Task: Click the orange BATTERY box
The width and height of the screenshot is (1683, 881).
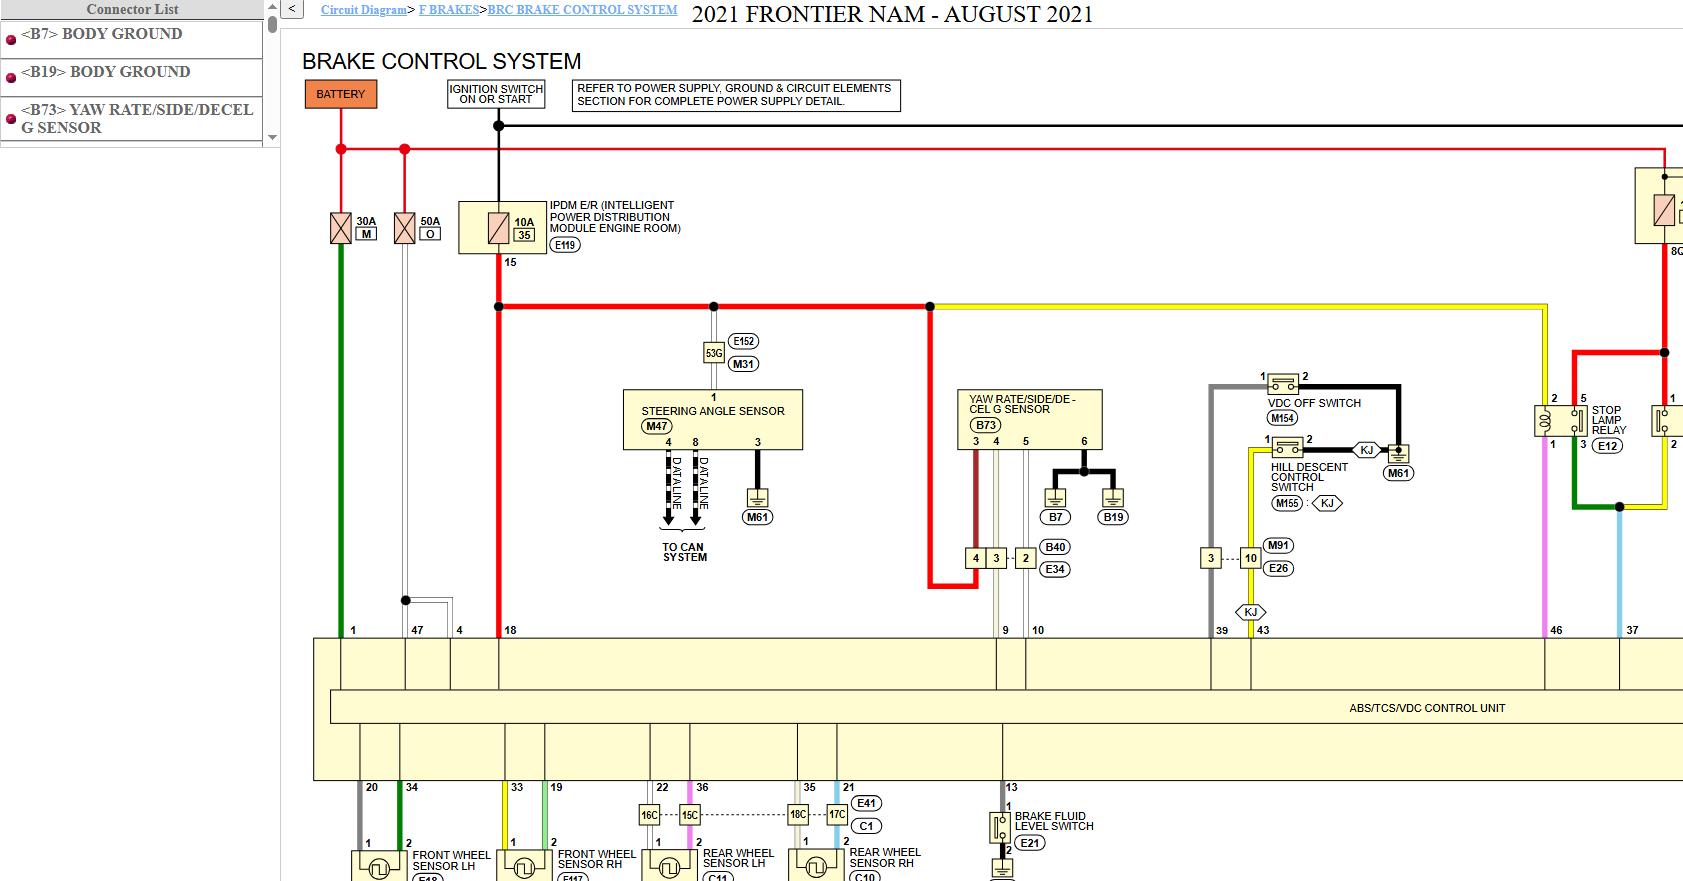Action: coord(340,94)
